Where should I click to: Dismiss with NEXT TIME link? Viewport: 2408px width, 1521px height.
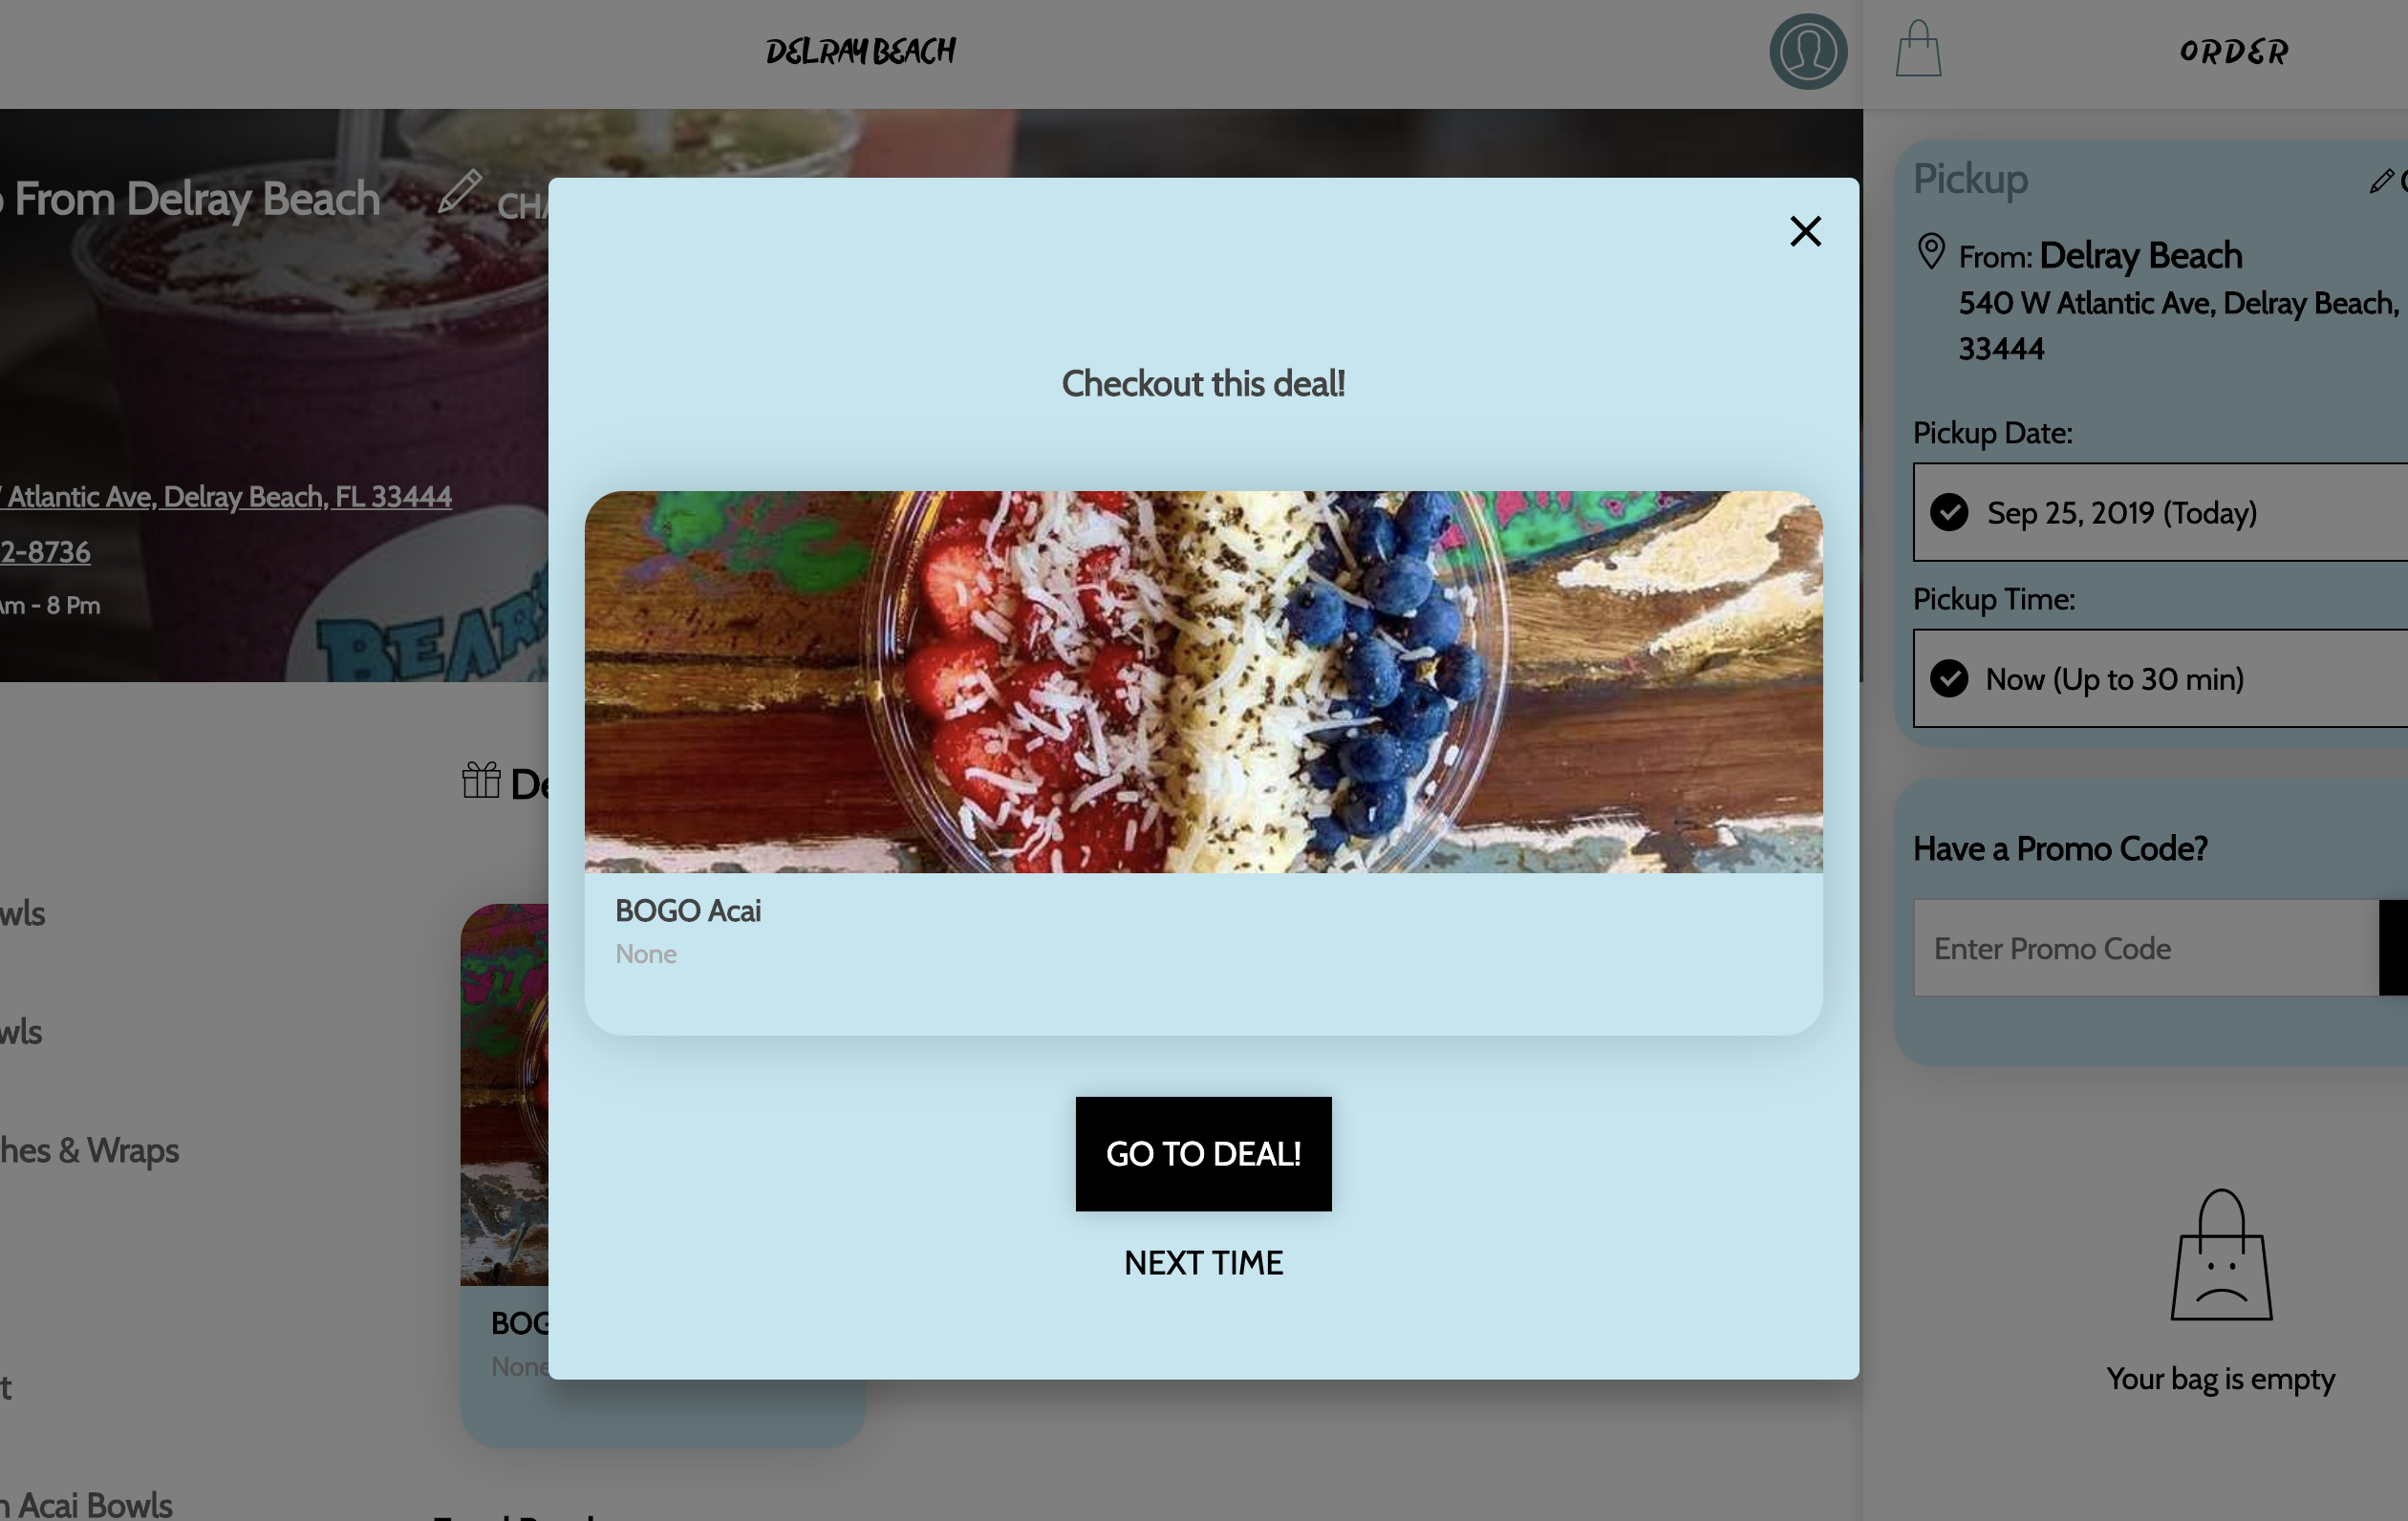coord(1203,1263)
